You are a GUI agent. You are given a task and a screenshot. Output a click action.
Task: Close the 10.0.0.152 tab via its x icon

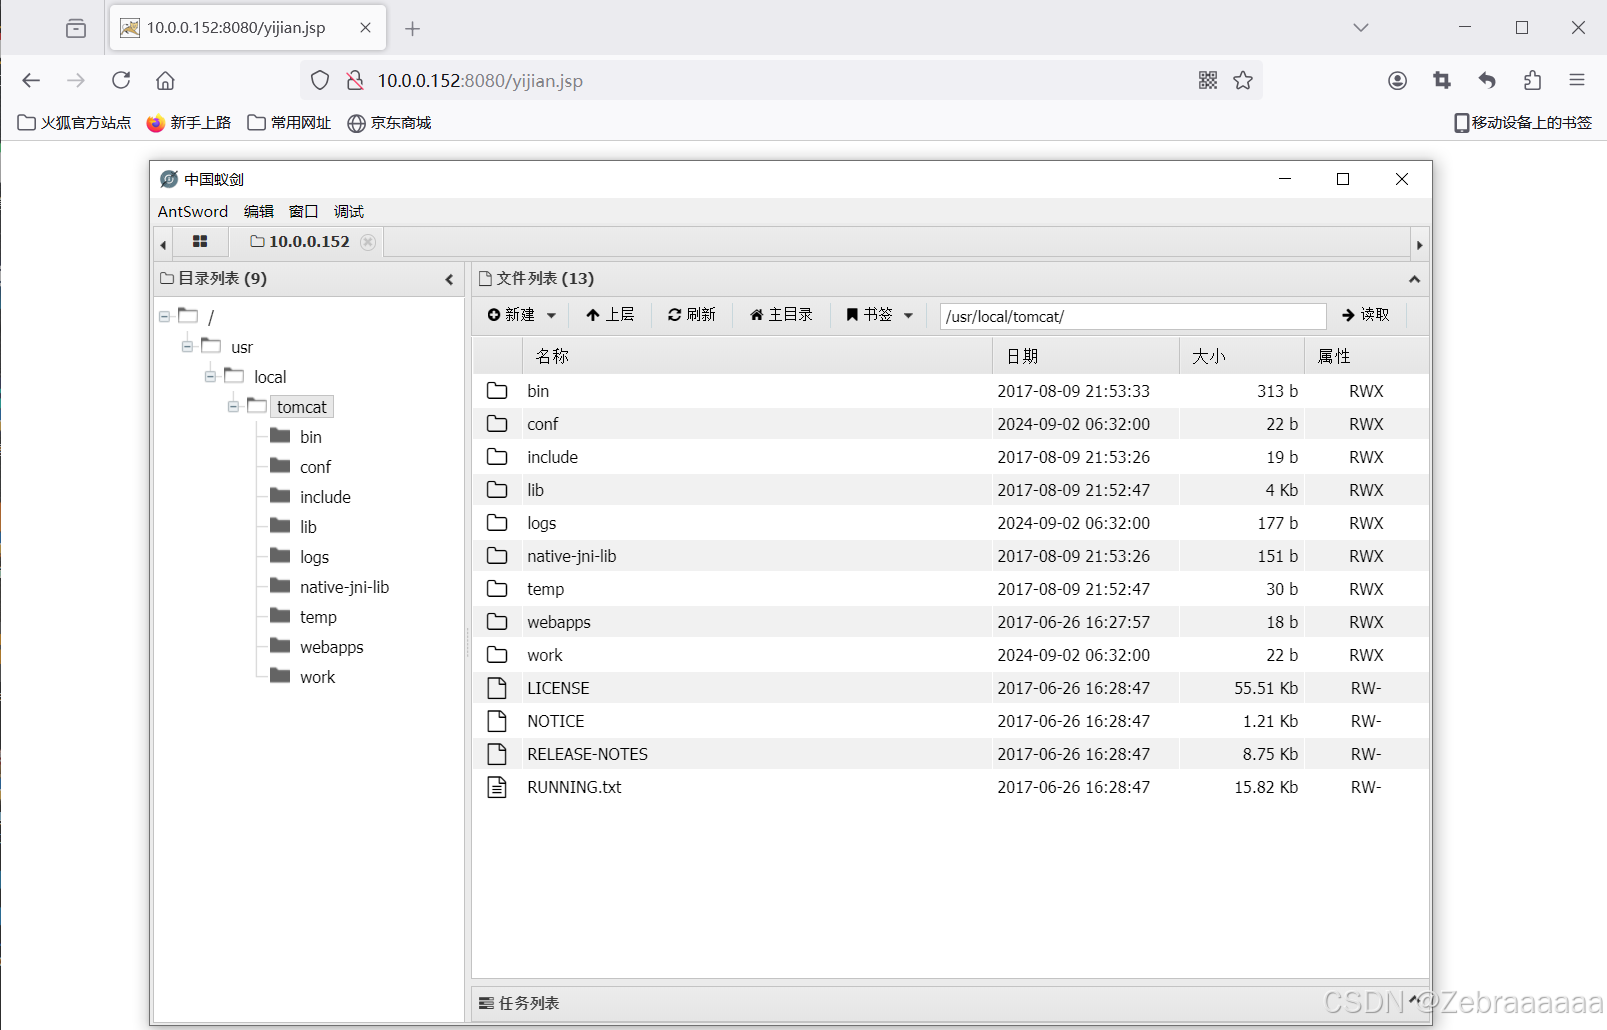click(x=368, y=242)
